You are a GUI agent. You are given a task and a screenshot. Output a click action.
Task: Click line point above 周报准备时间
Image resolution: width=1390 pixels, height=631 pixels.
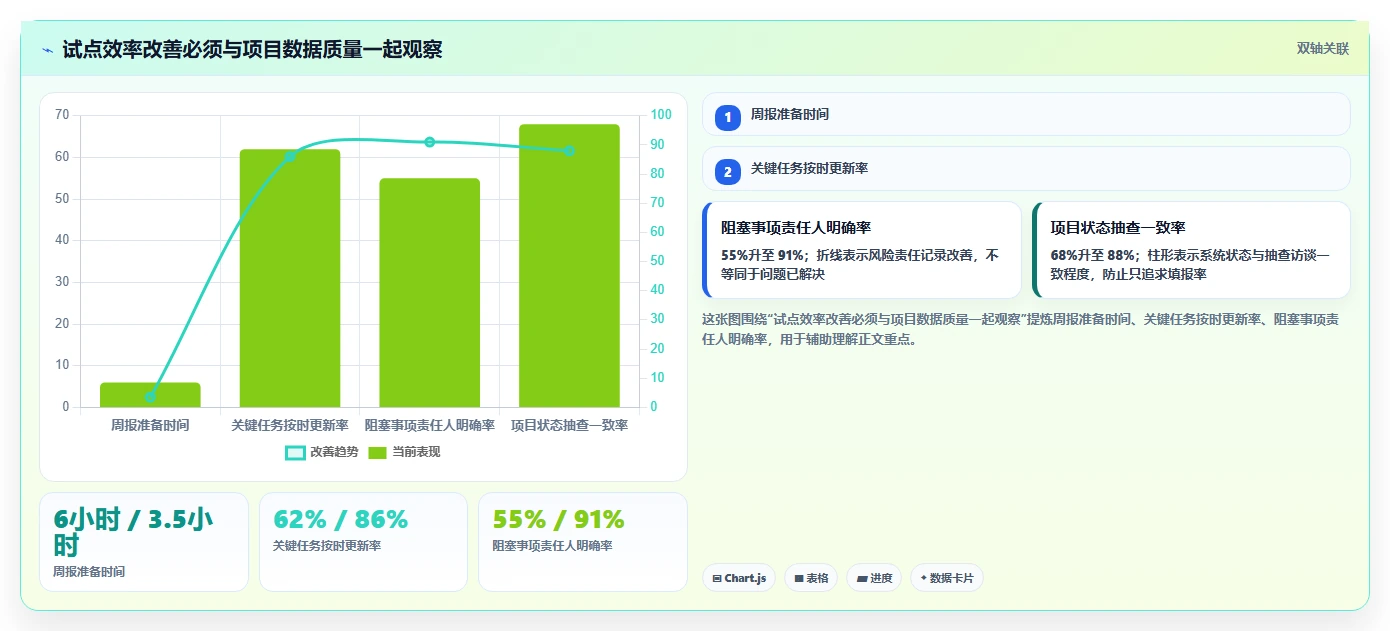point(150,397)
